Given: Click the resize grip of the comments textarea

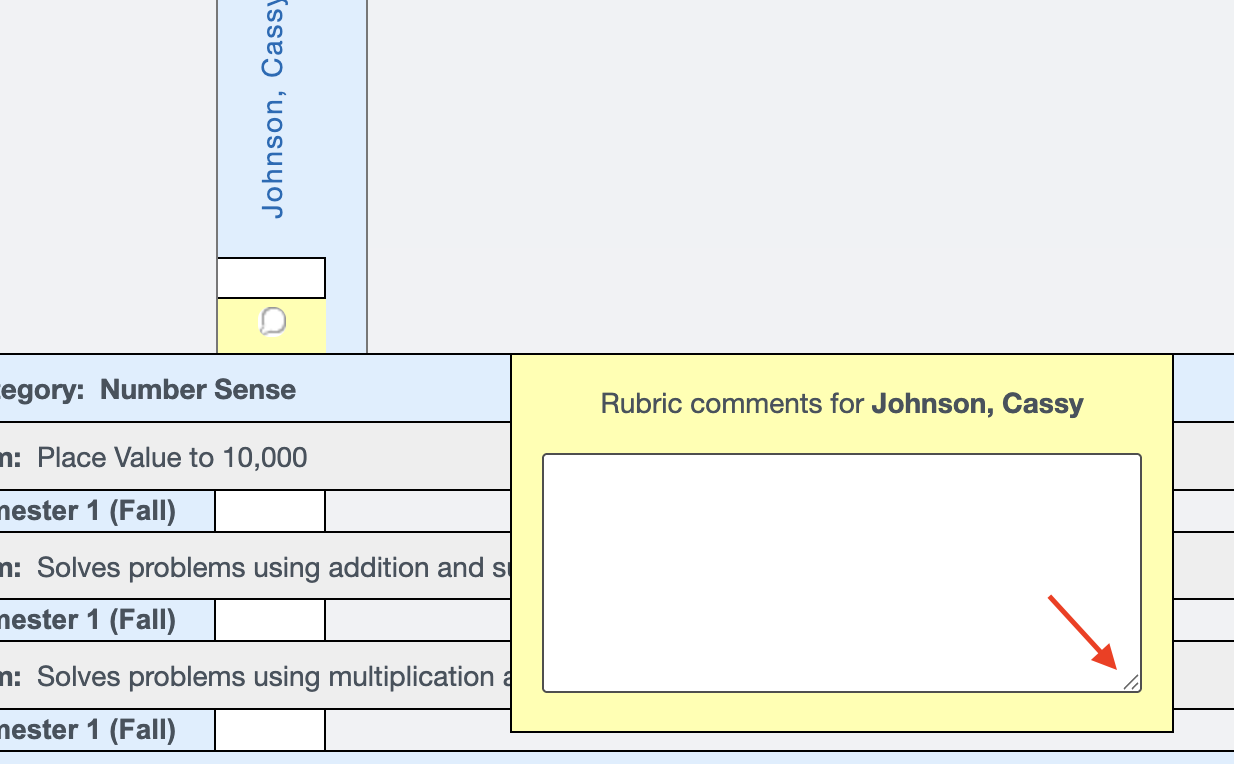Looking at the screenshot, I should 1131,682.
